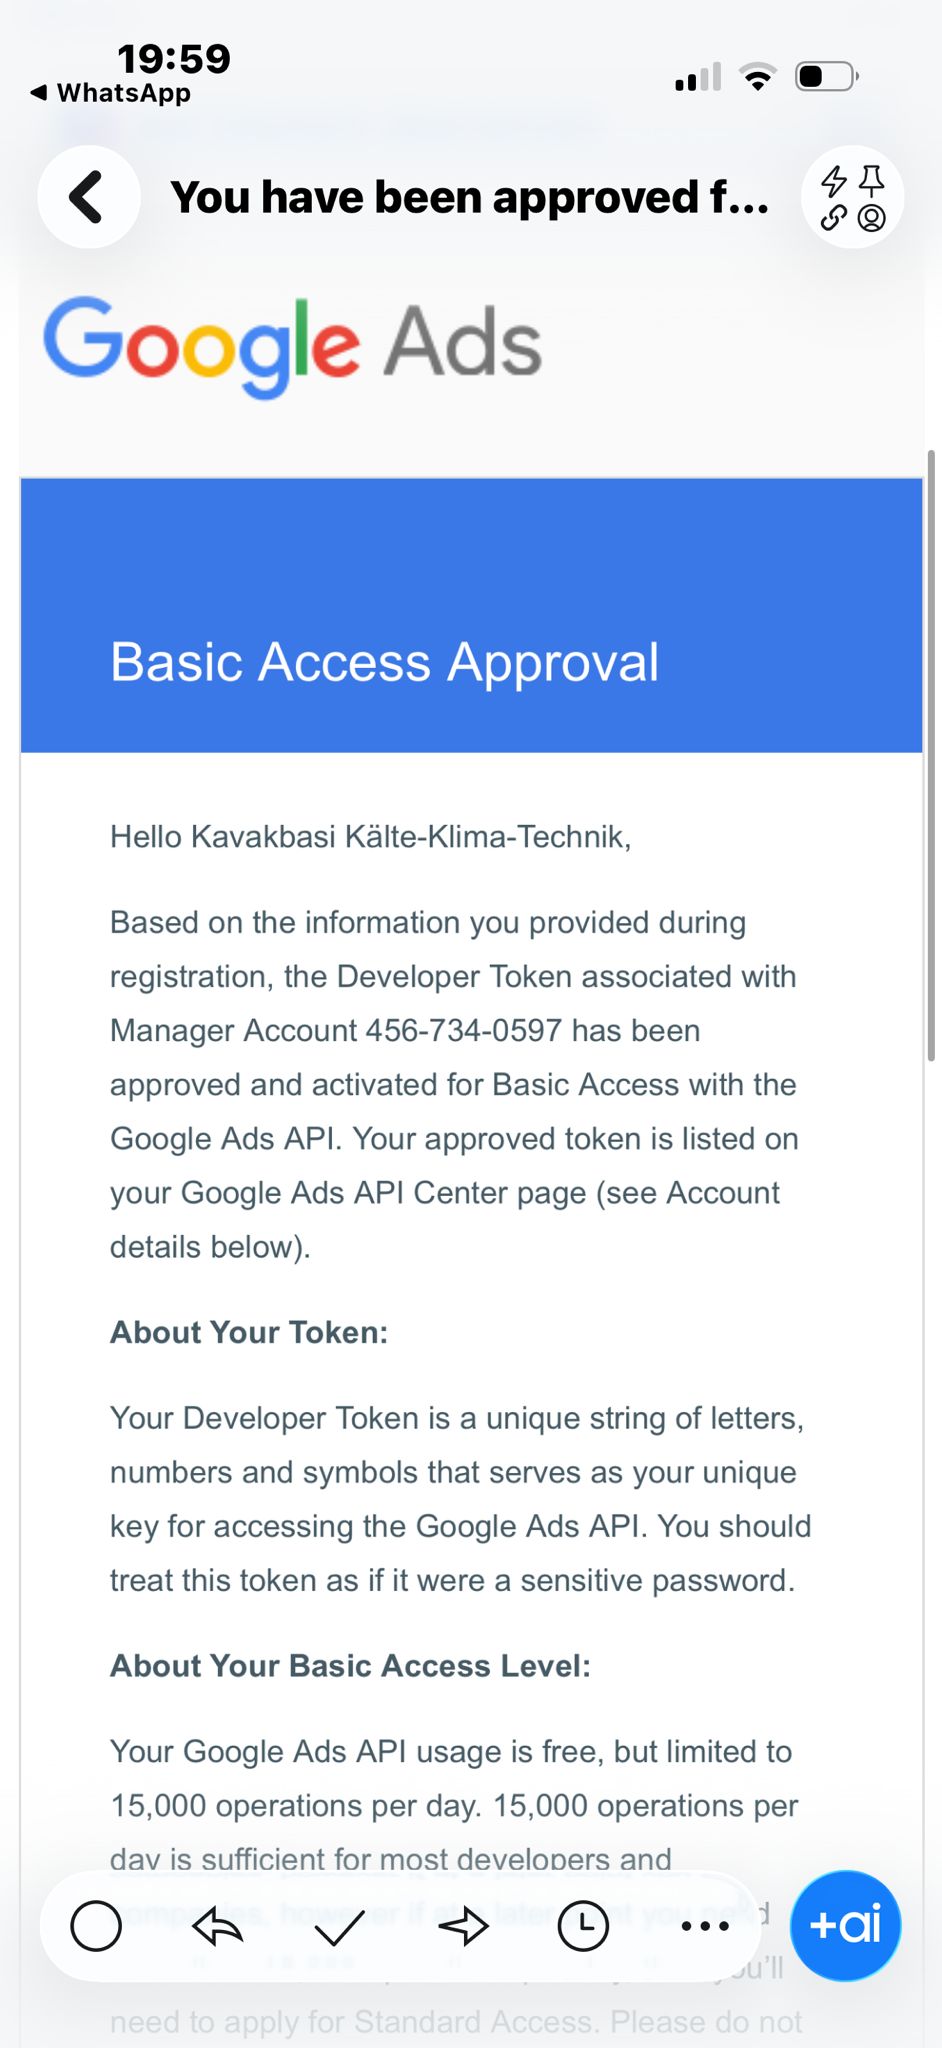
Task: Launch the blue +ai assistant button
Action: pos(845,1925)
